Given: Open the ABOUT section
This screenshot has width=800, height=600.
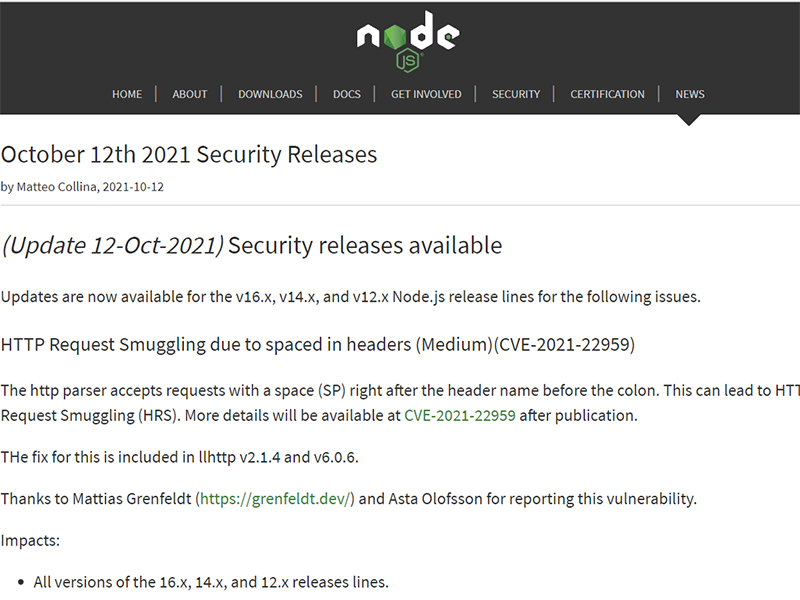Looking at the screenshot, I should [x=190, y=94].
